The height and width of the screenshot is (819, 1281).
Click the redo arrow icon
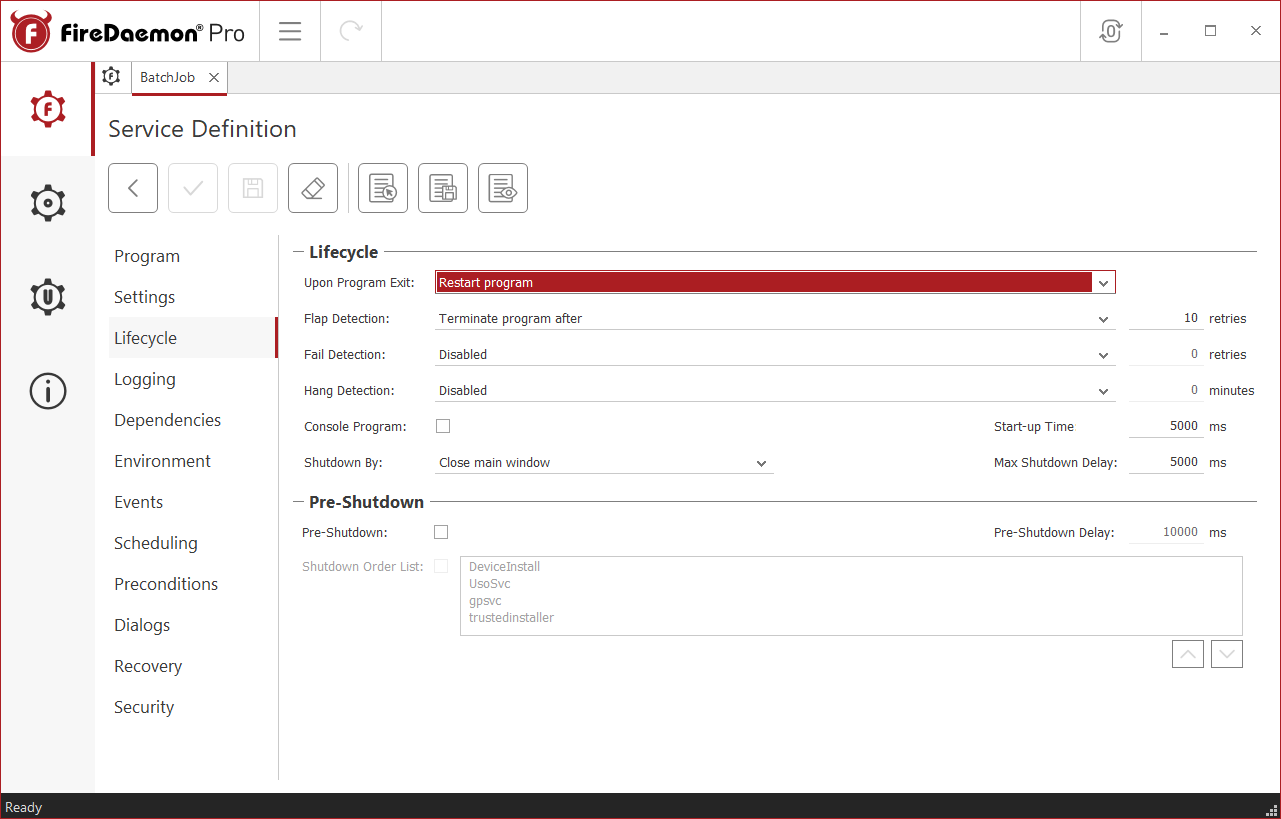tap(351, 31)
